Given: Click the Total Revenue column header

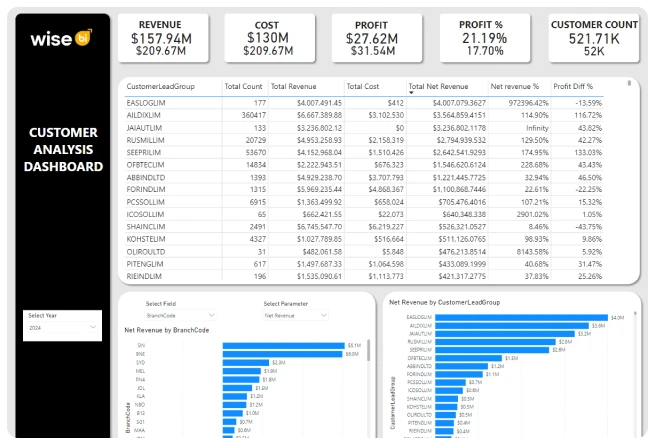Looking at the screenshot, I should click(293, 87).
